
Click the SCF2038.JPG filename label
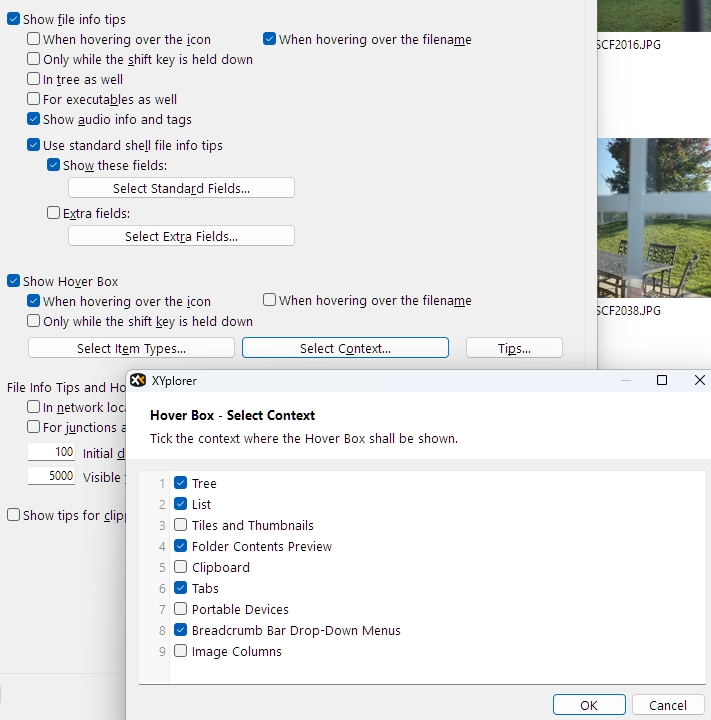point(629,310)
